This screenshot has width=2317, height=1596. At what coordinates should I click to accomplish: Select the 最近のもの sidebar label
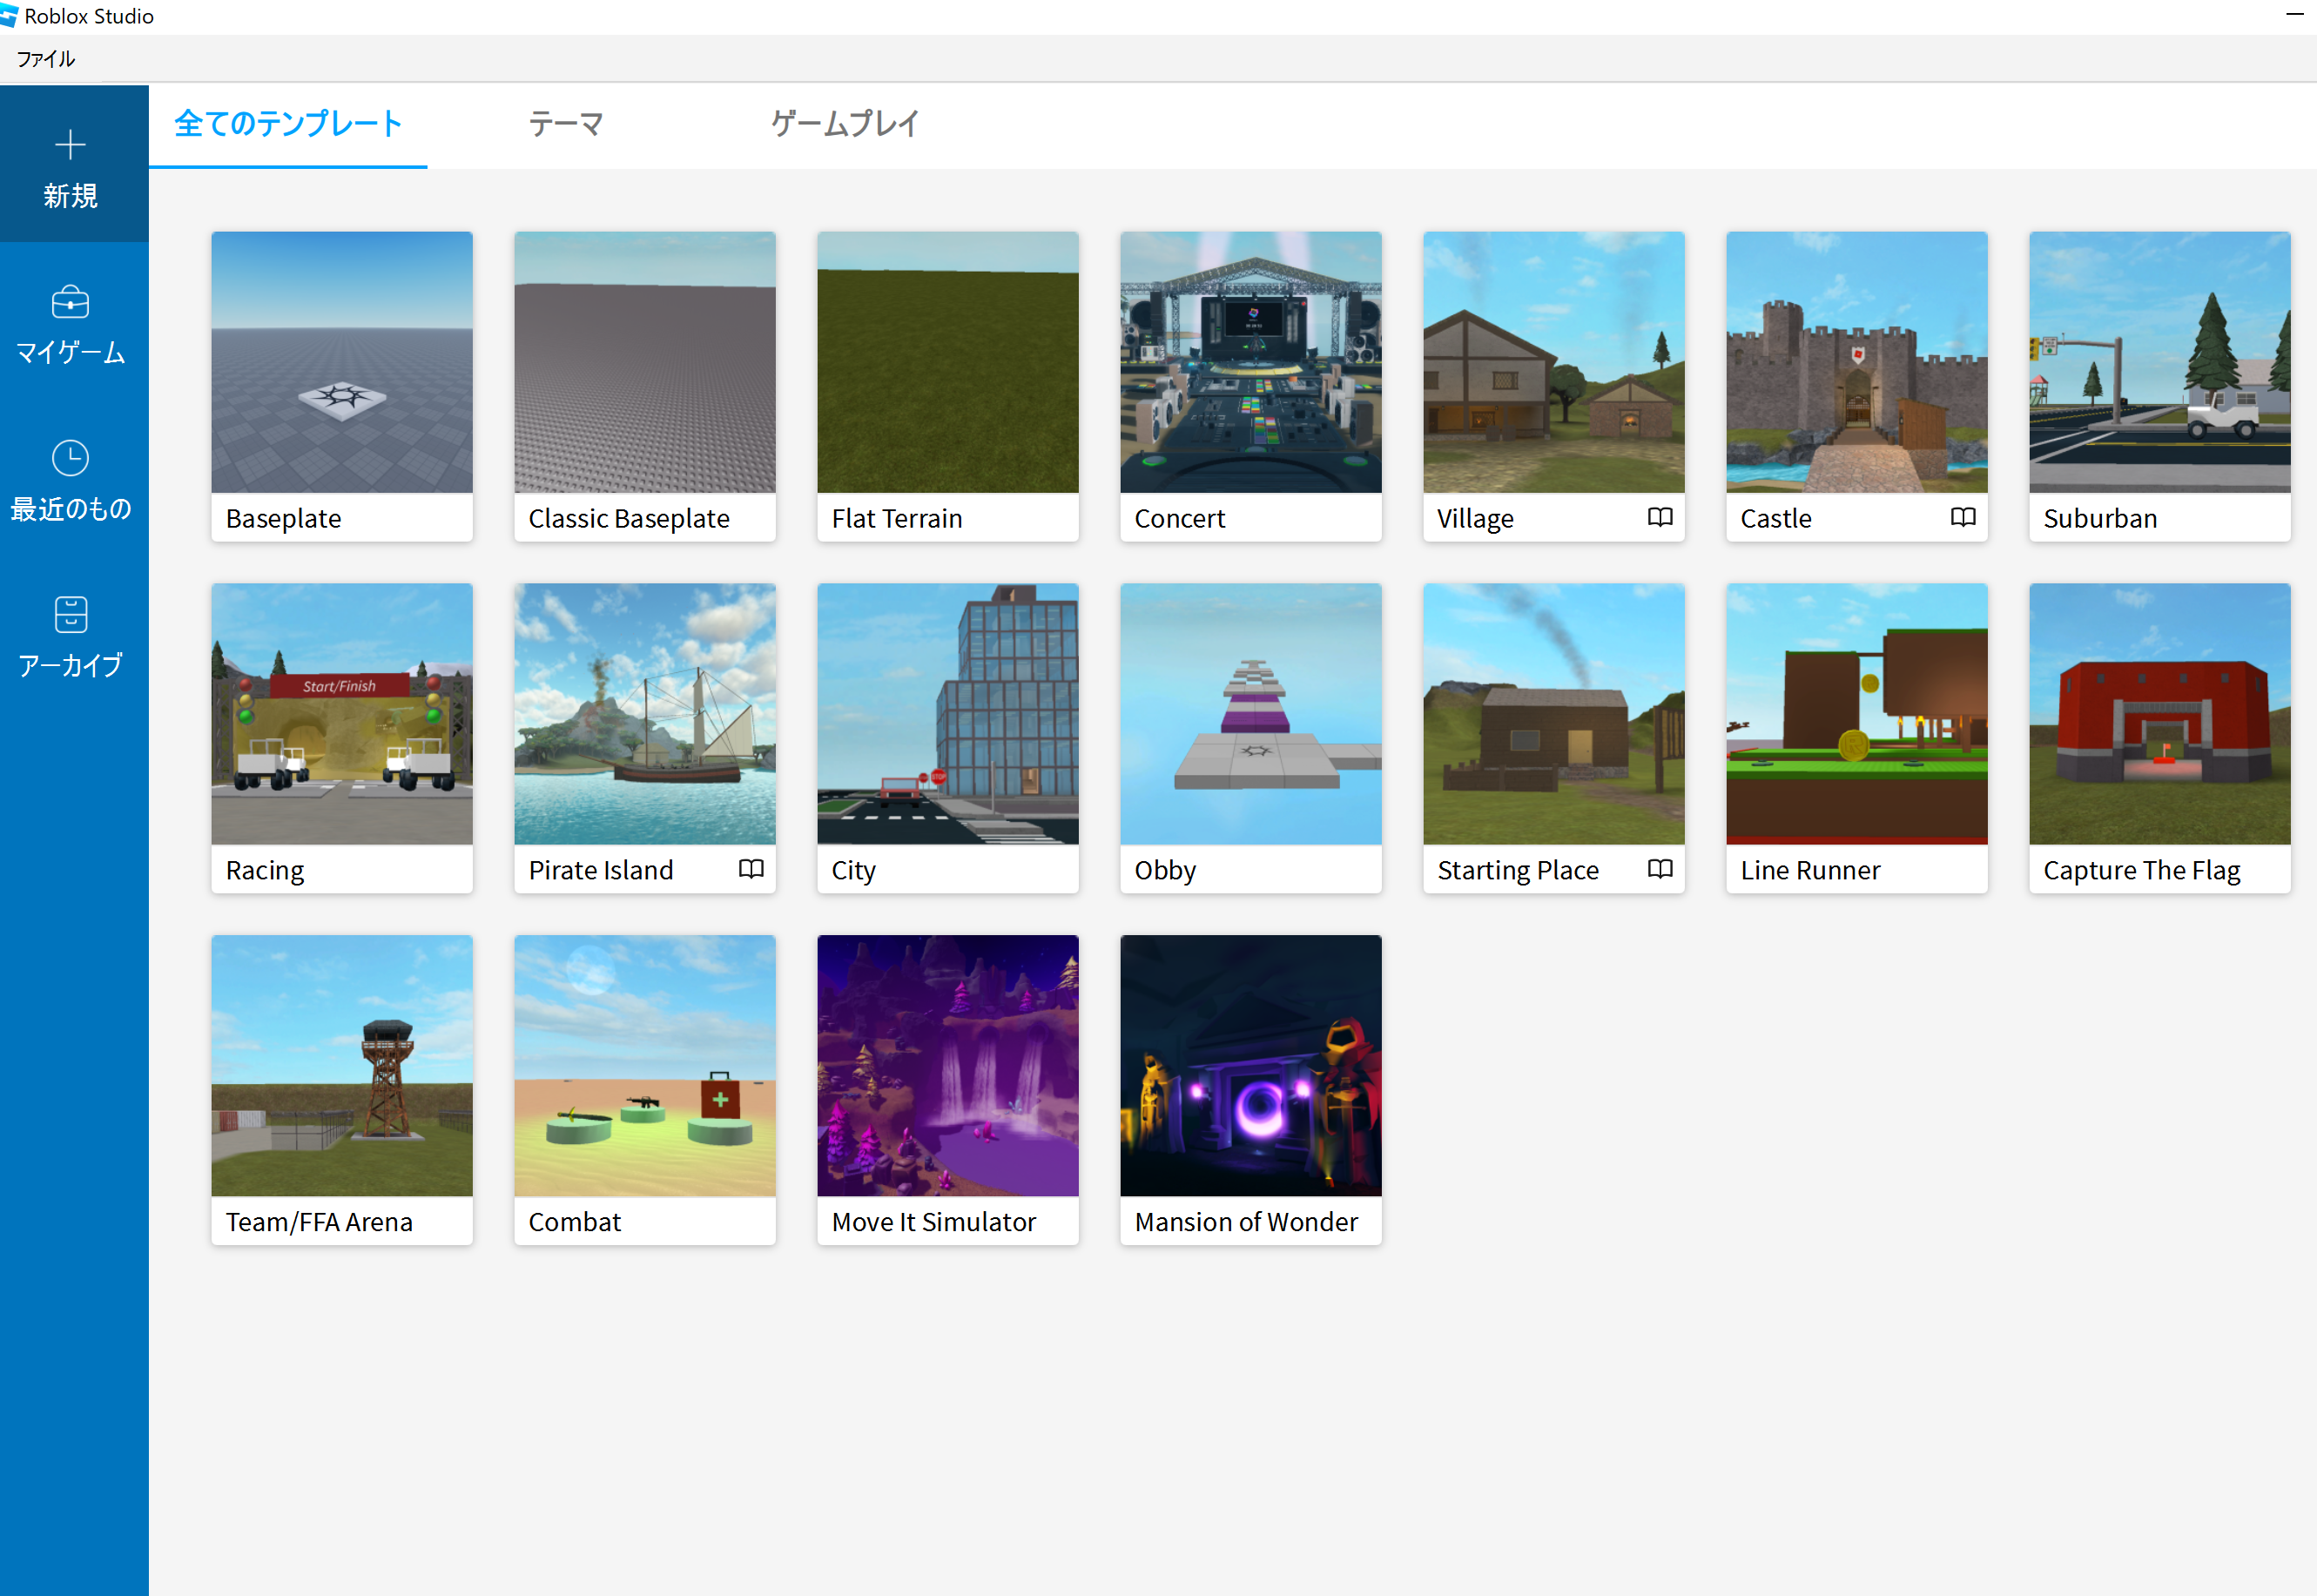70,509
